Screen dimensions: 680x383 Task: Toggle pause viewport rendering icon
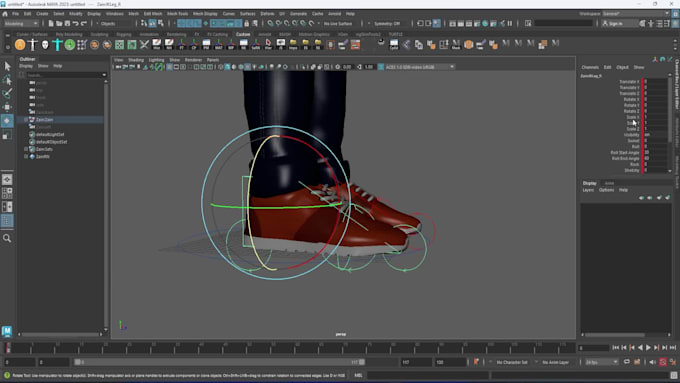coord(510,23)
